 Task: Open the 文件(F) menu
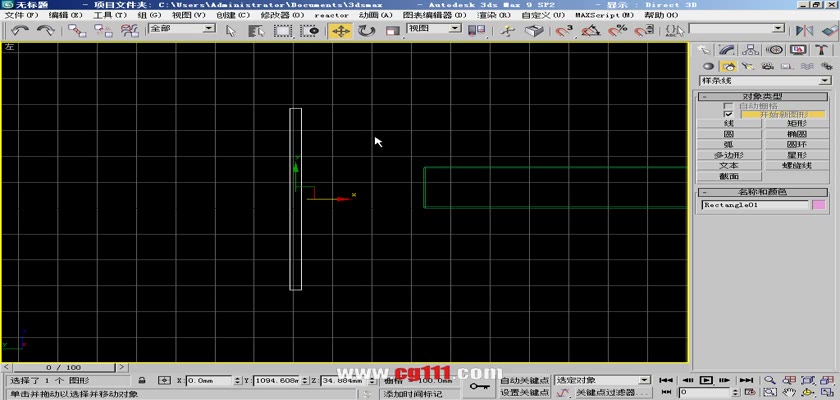(21, 15)
